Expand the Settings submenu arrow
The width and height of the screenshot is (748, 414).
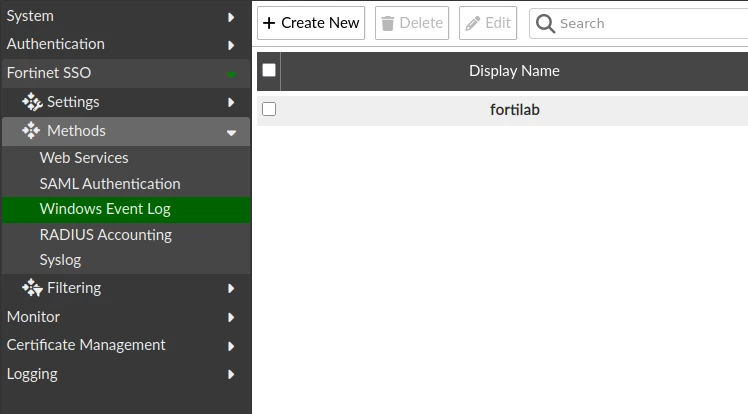pyautogui.click(x=231, y=103)
